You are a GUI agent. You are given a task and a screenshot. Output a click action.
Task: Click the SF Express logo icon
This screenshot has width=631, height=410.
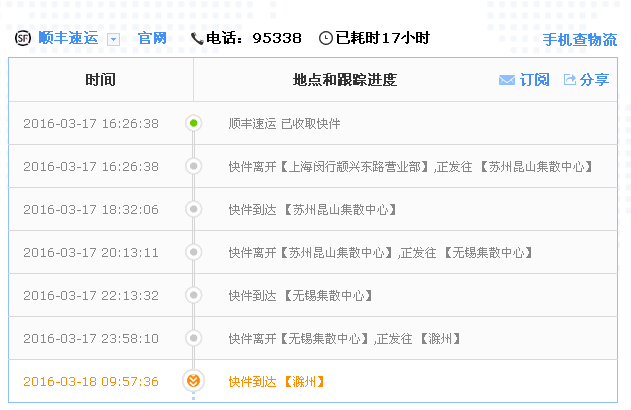click(23, 38)
